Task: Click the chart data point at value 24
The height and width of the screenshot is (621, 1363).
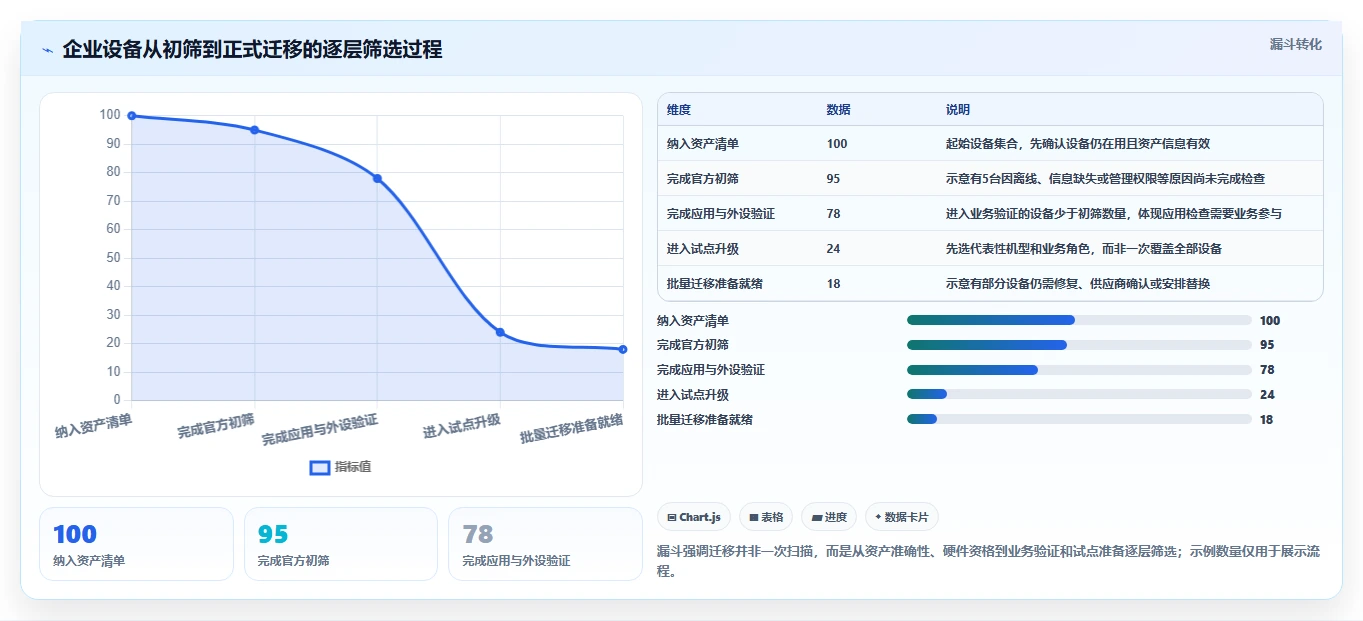Action: (x=500, y=332)
